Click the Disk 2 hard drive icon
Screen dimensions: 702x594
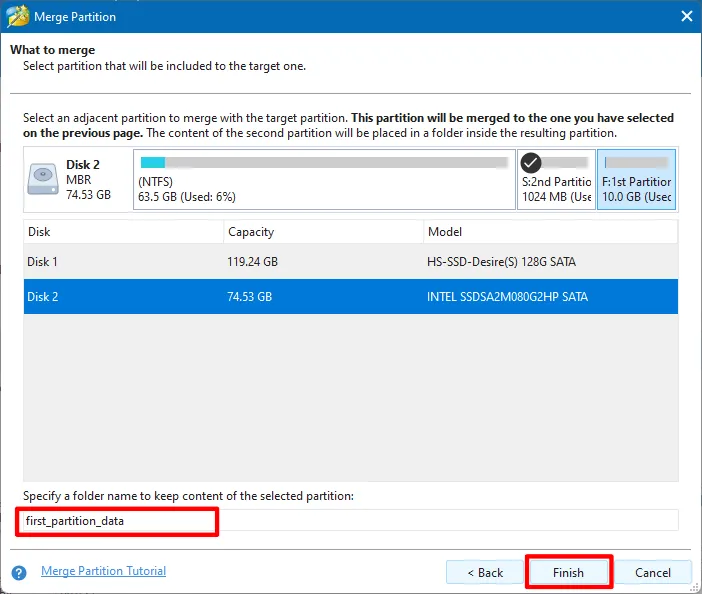pos(43,179)
